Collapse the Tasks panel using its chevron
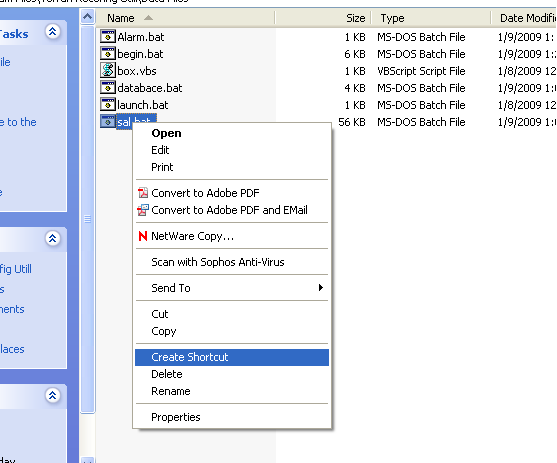 coord(53,32)
